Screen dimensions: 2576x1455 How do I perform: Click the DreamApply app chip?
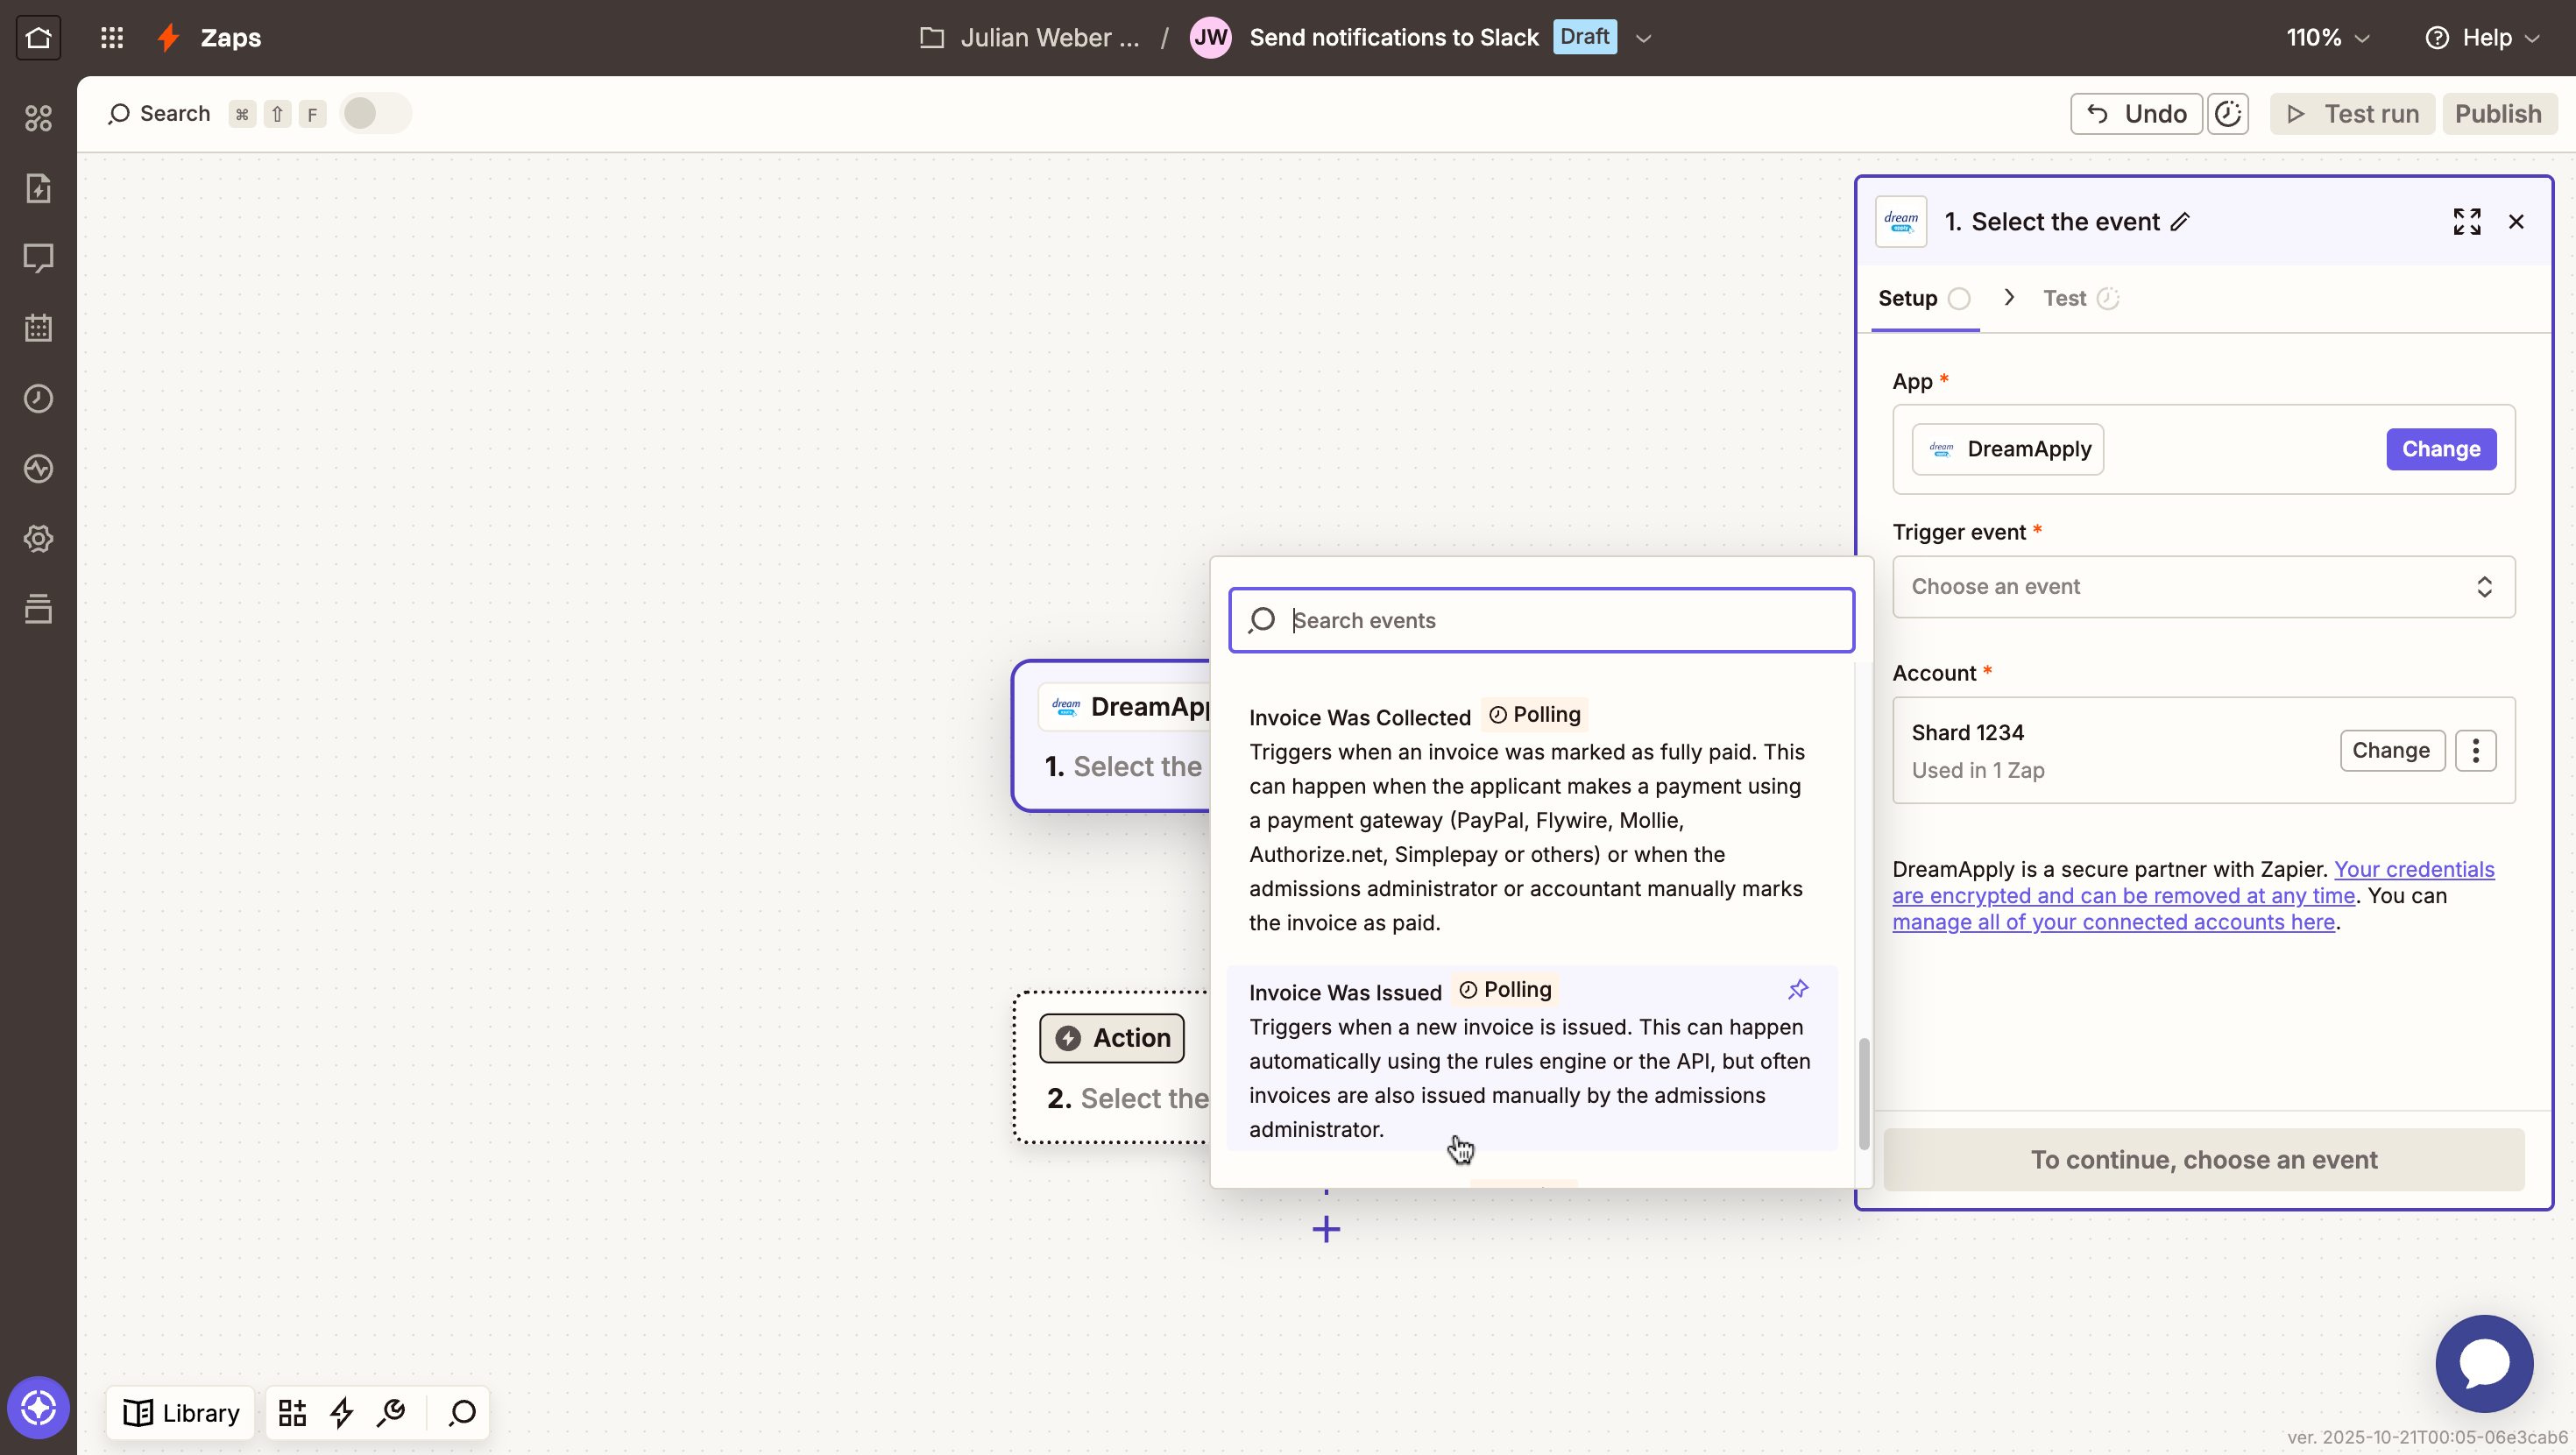2008,449
